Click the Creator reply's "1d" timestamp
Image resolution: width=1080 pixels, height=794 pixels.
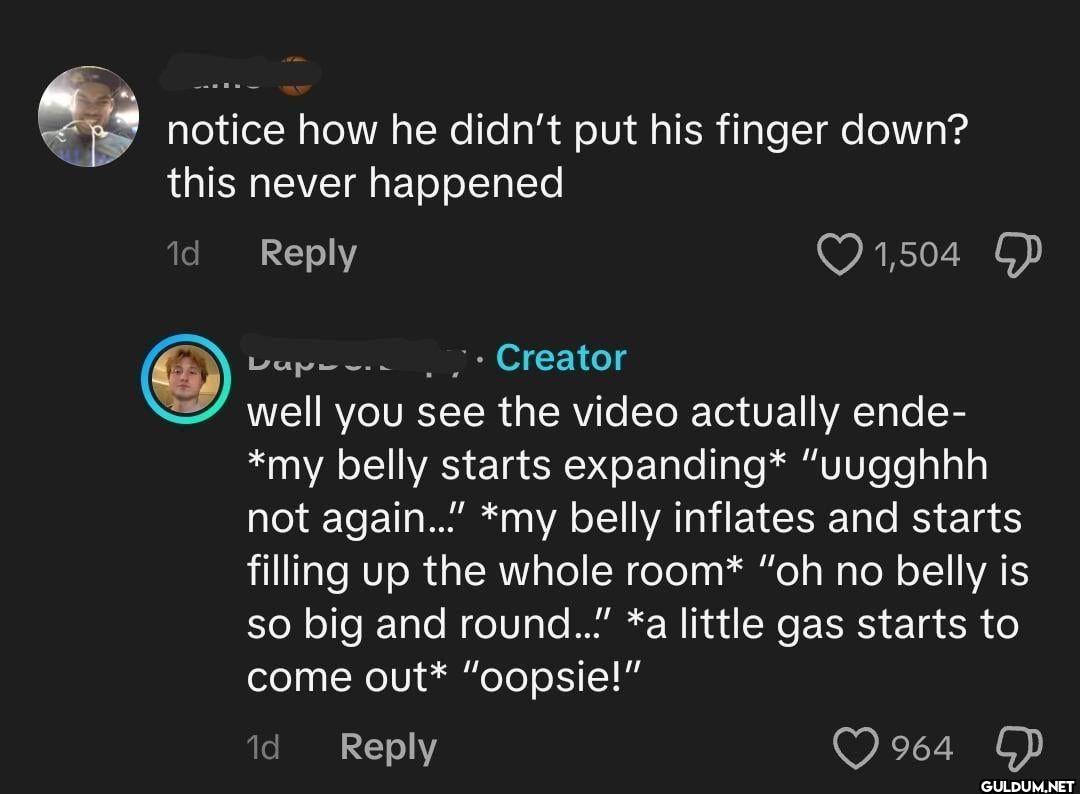pos(262,747)
